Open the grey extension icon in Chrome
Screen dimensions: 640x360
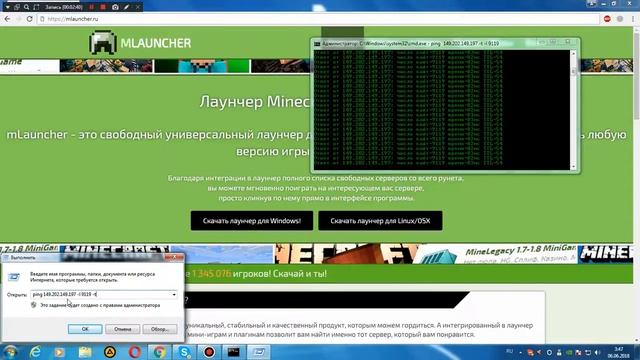pyautogui.click(x=620, y=19)
